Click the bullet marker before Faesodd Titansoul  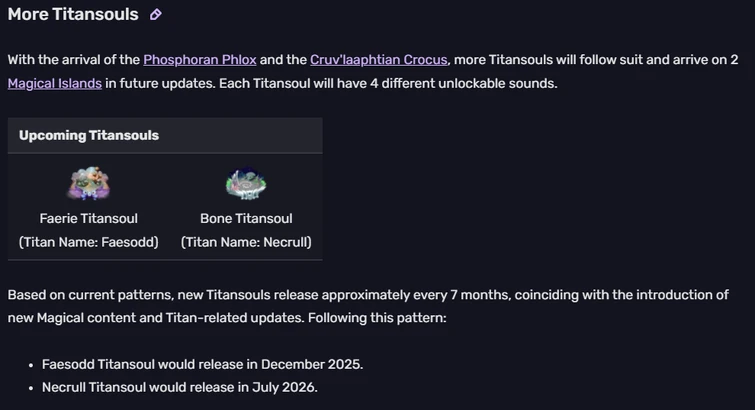coord(31,365)
